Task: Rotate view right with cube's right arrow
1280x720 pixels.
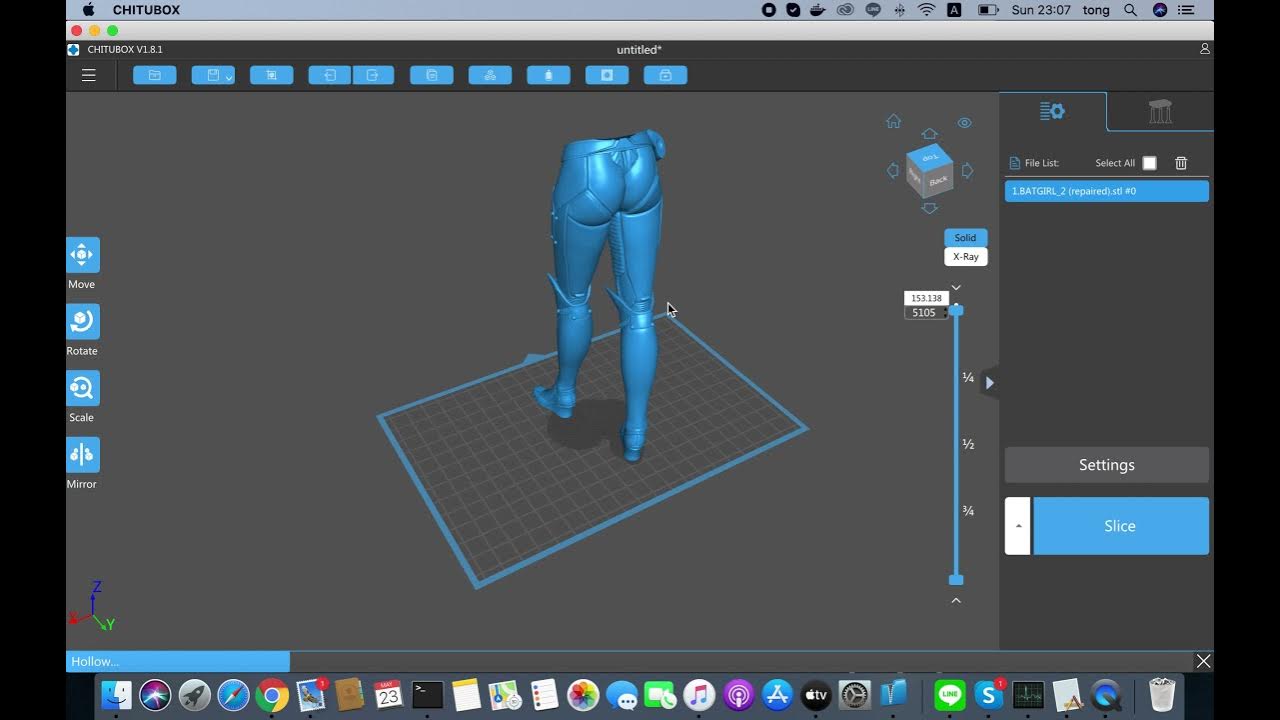Action: point(967,171)
